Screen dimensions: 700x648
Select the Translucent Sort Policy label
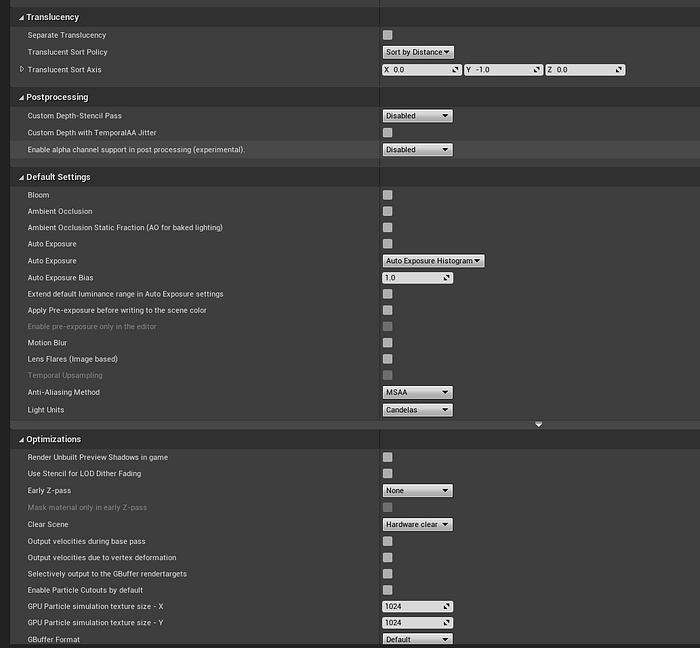[x=67, y=52]
